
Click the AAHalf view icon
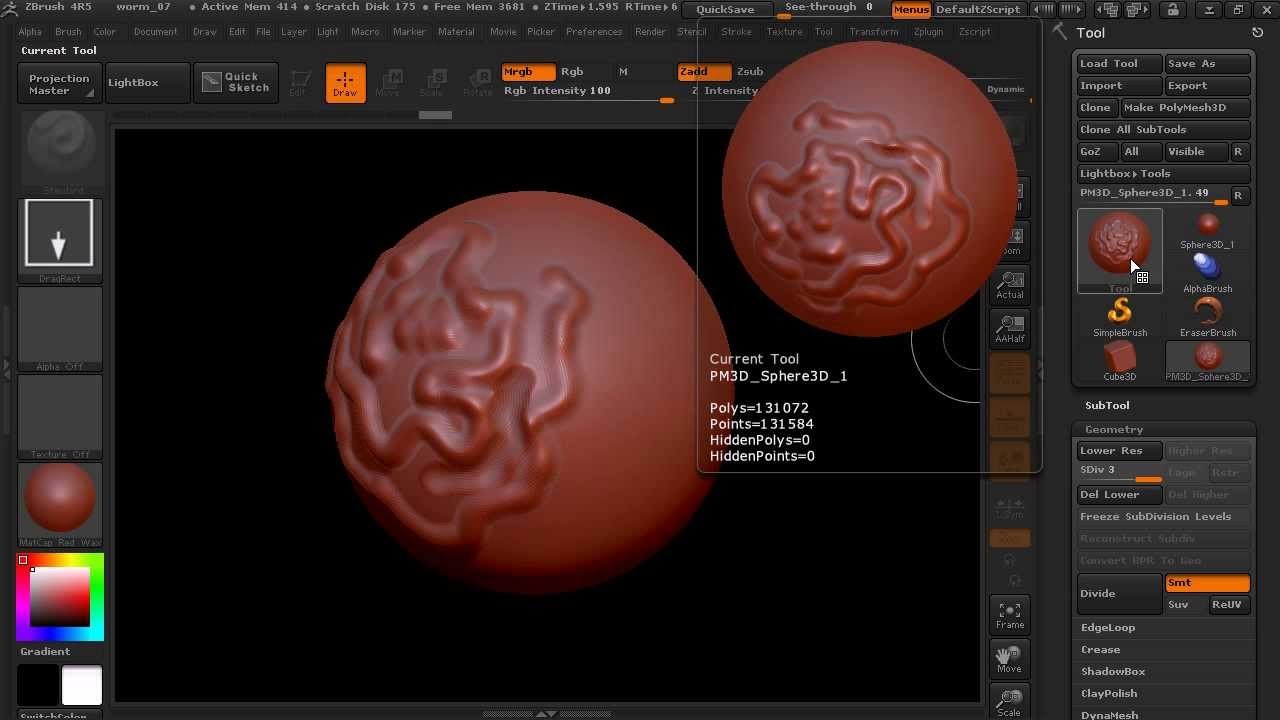pos(1010,329)
